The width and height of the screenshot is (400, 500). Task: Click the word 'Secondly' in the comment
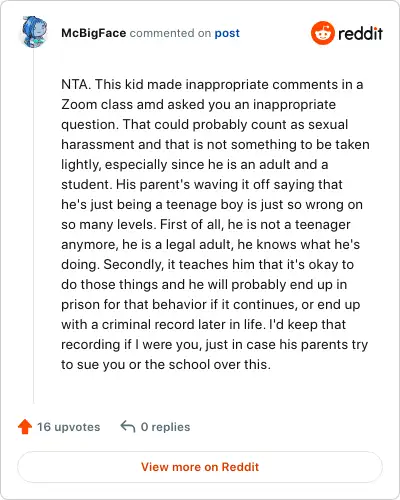[134, 265]
